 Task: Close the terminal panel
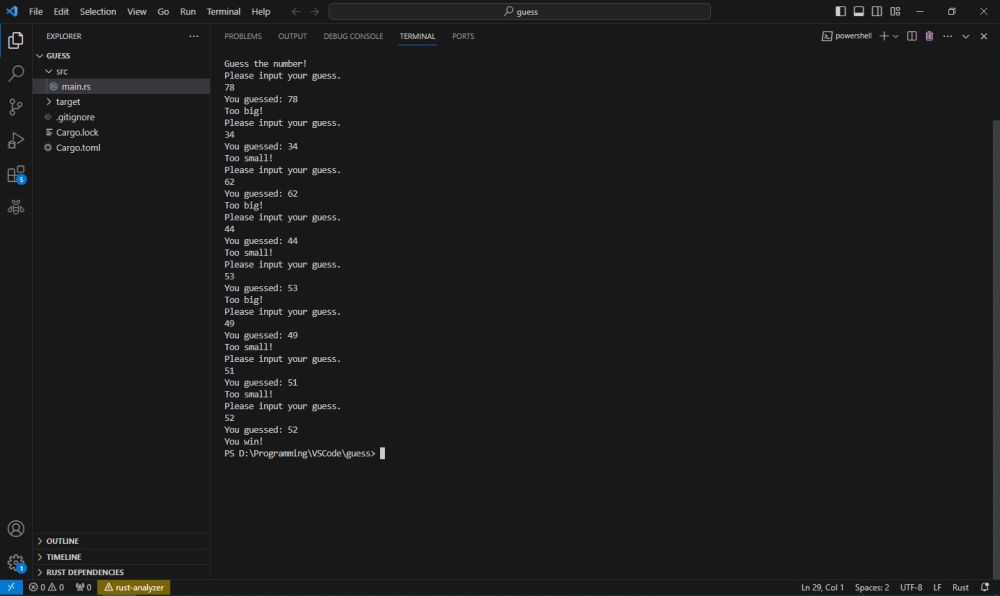click(x=984, y=36)
